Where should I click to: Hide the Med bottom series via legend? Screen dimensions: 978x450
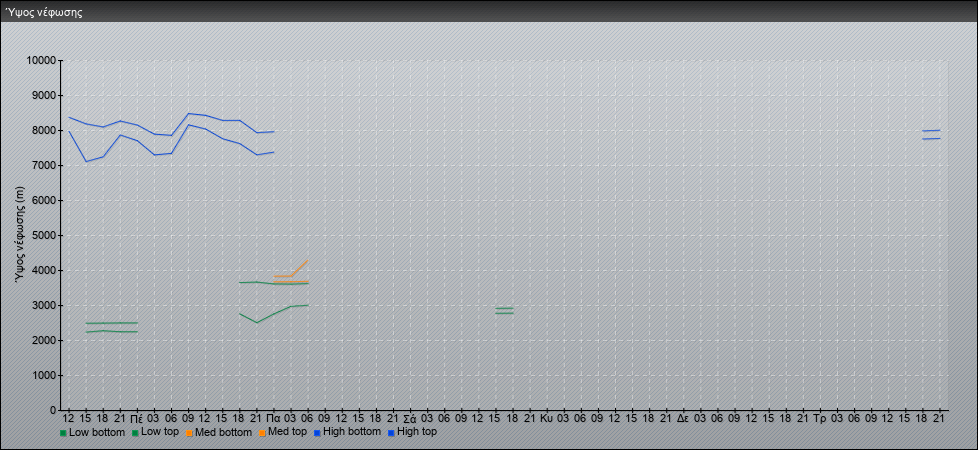click(x=219, y=432)
